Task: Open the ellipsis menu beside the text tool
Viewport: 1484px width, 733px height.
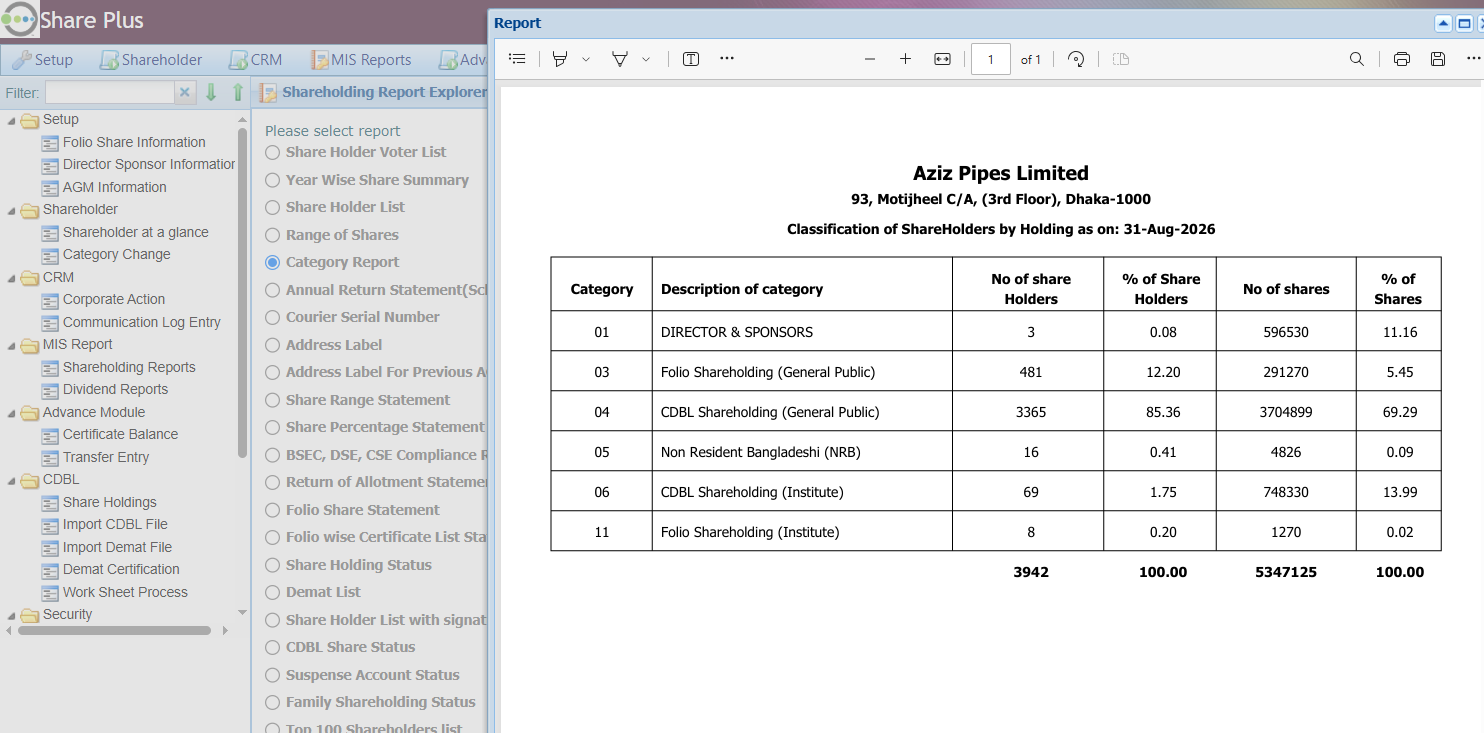Action: point(727,58)
